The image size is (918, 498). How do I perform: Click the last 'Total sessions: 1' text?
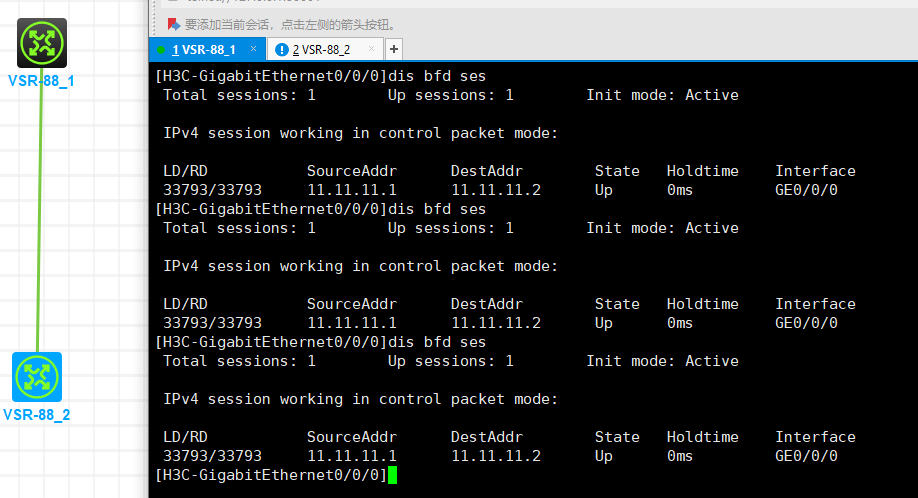pyautogui.click(x=239, y=361)
